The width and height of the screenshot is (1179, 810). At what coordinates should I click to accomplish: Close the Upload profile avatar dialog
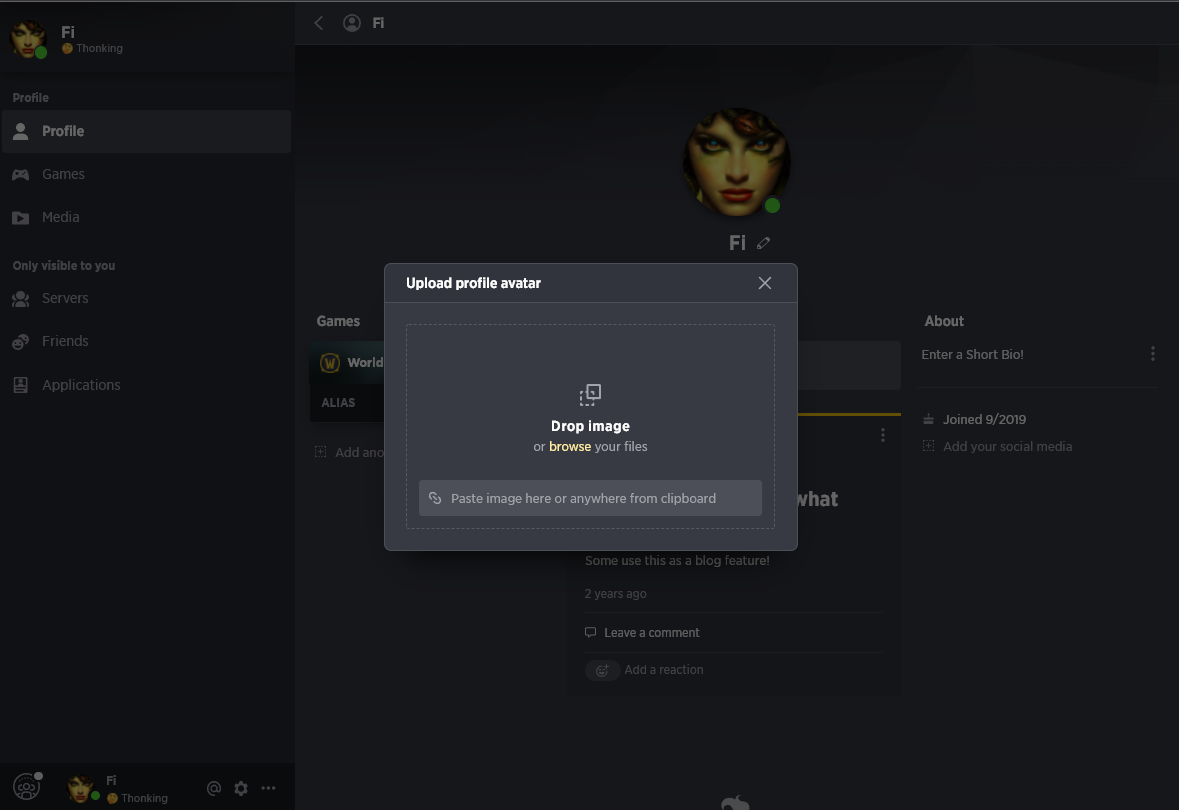(765, 283)
